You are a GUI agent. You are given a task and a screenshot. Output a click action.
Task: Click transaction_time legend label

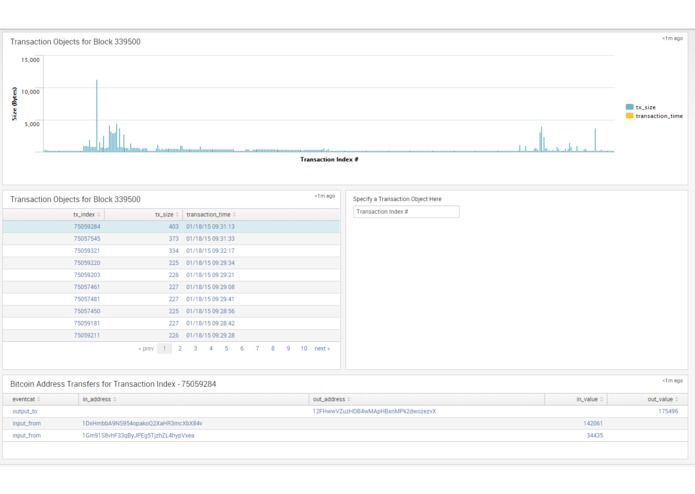point(659,116)
